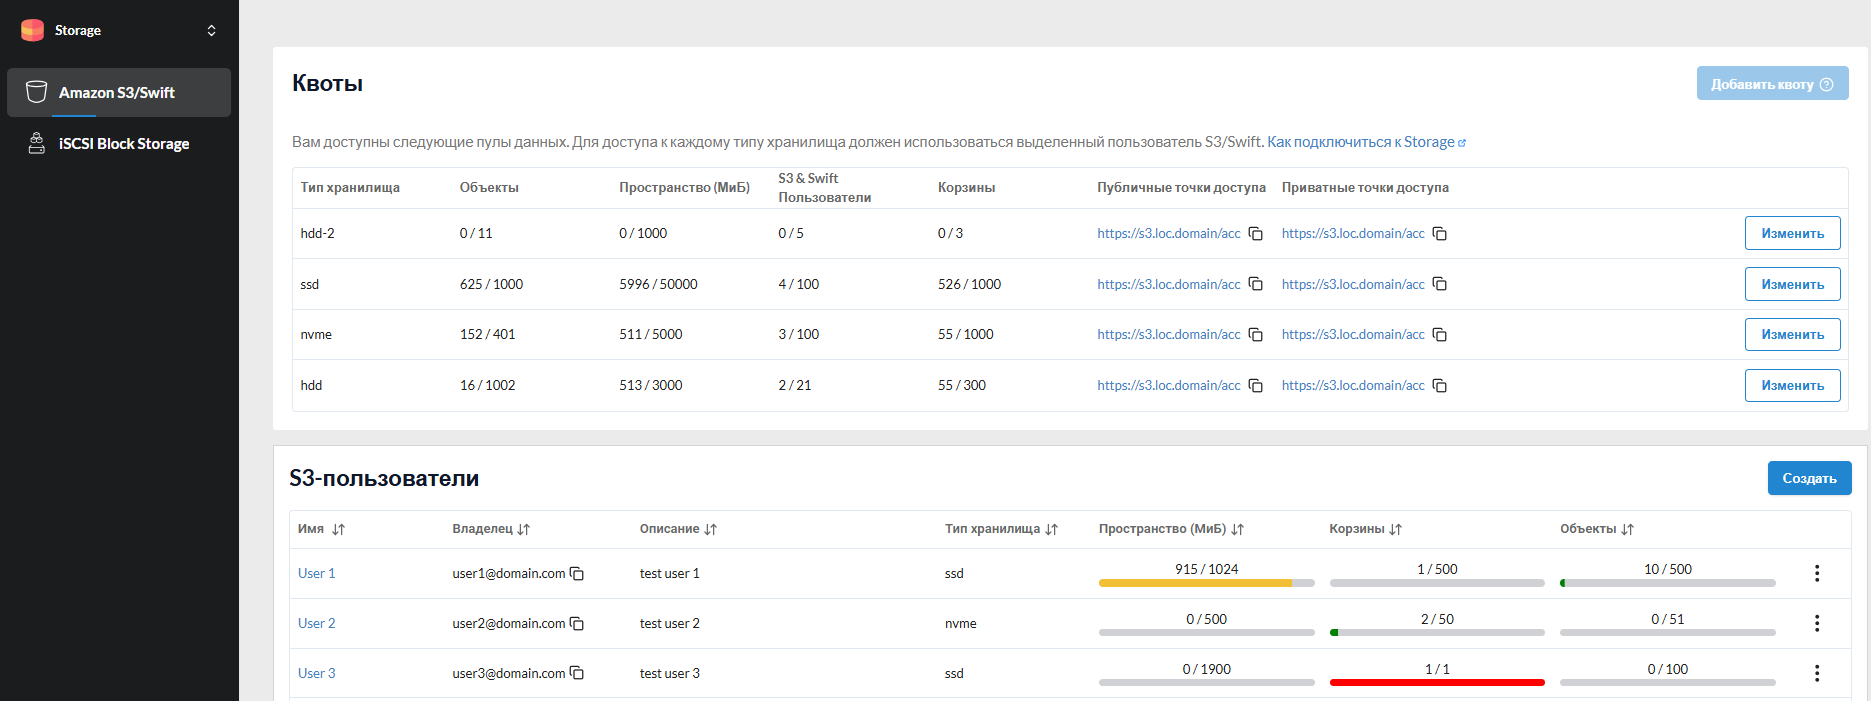
Task: Sort S3 users by Объекты
Action: tap(1627, 529)
